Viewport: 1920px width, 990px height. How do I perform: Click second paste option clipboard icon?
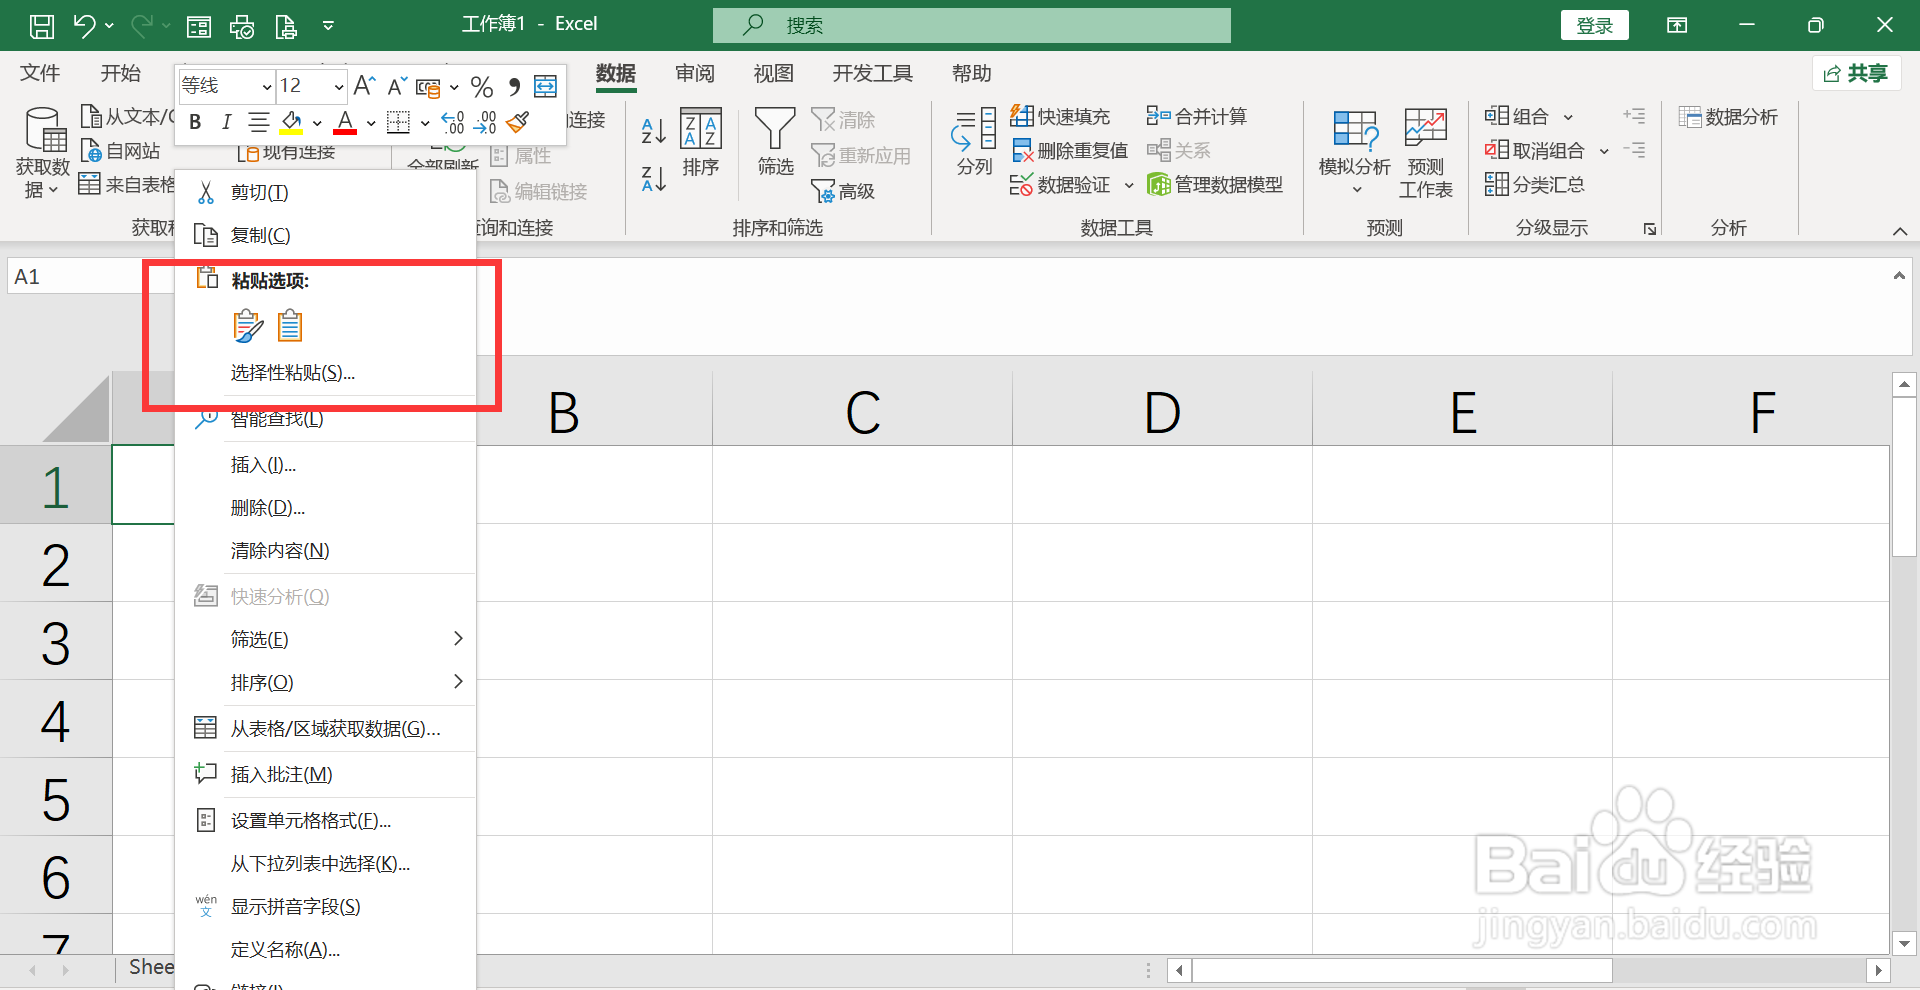coord(290,326)
